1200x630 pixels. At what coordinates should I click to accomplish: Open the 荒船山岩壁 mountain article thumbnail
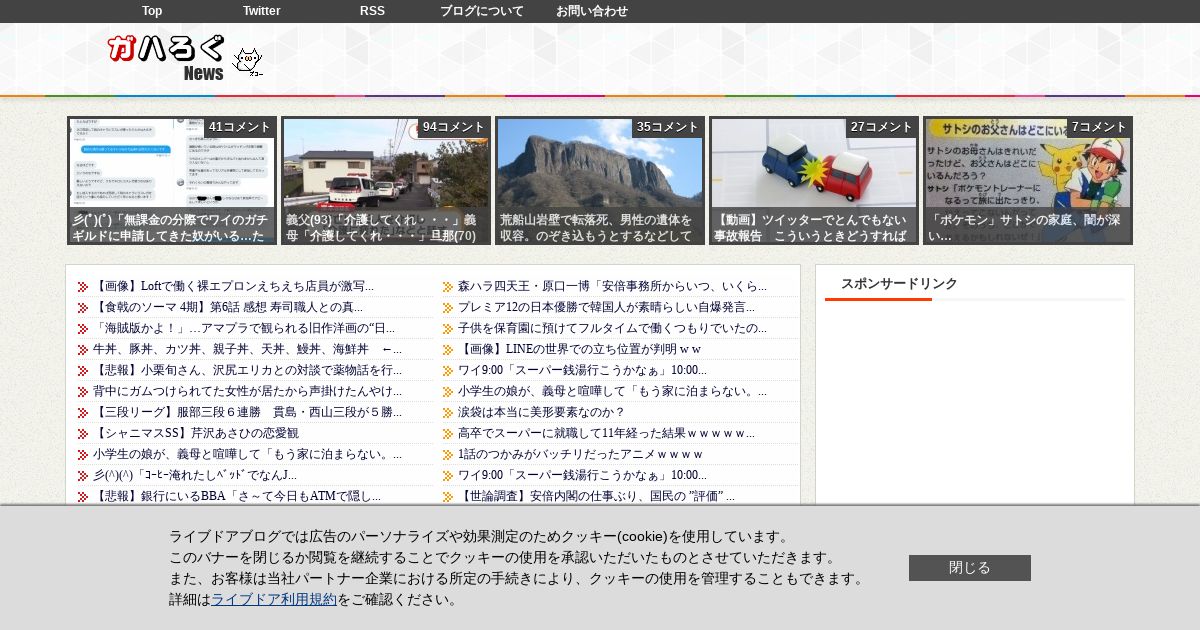click(x=600, y=180)
